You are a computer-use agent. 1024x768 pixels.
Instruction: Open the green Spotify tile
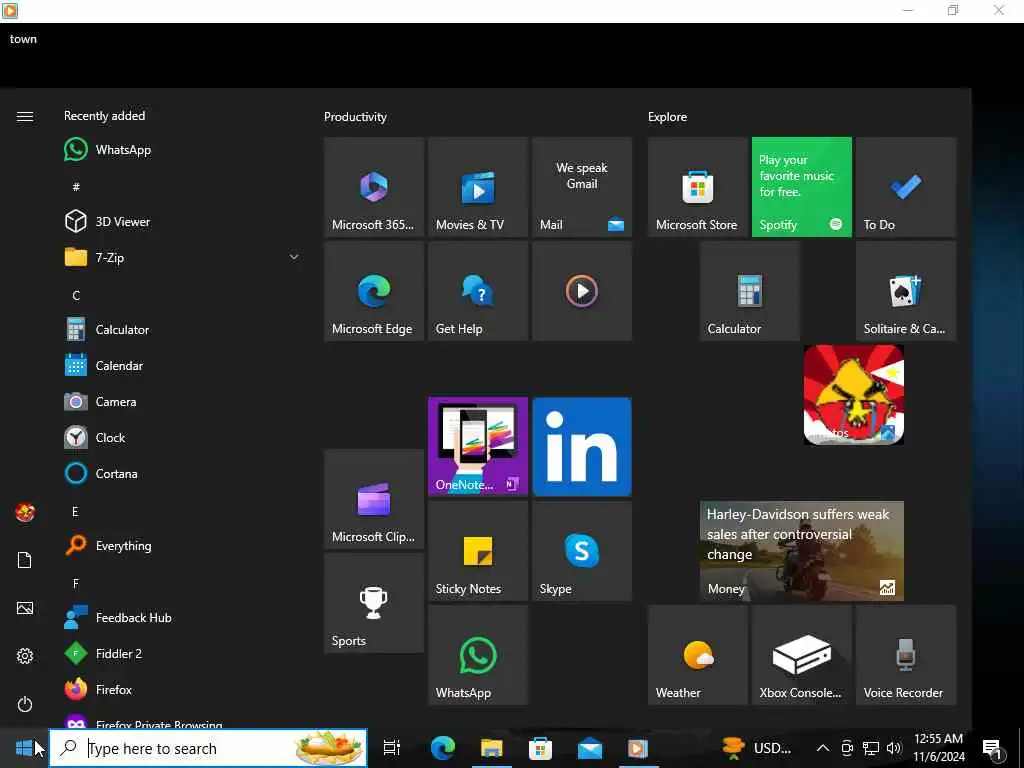click(802, 187)
